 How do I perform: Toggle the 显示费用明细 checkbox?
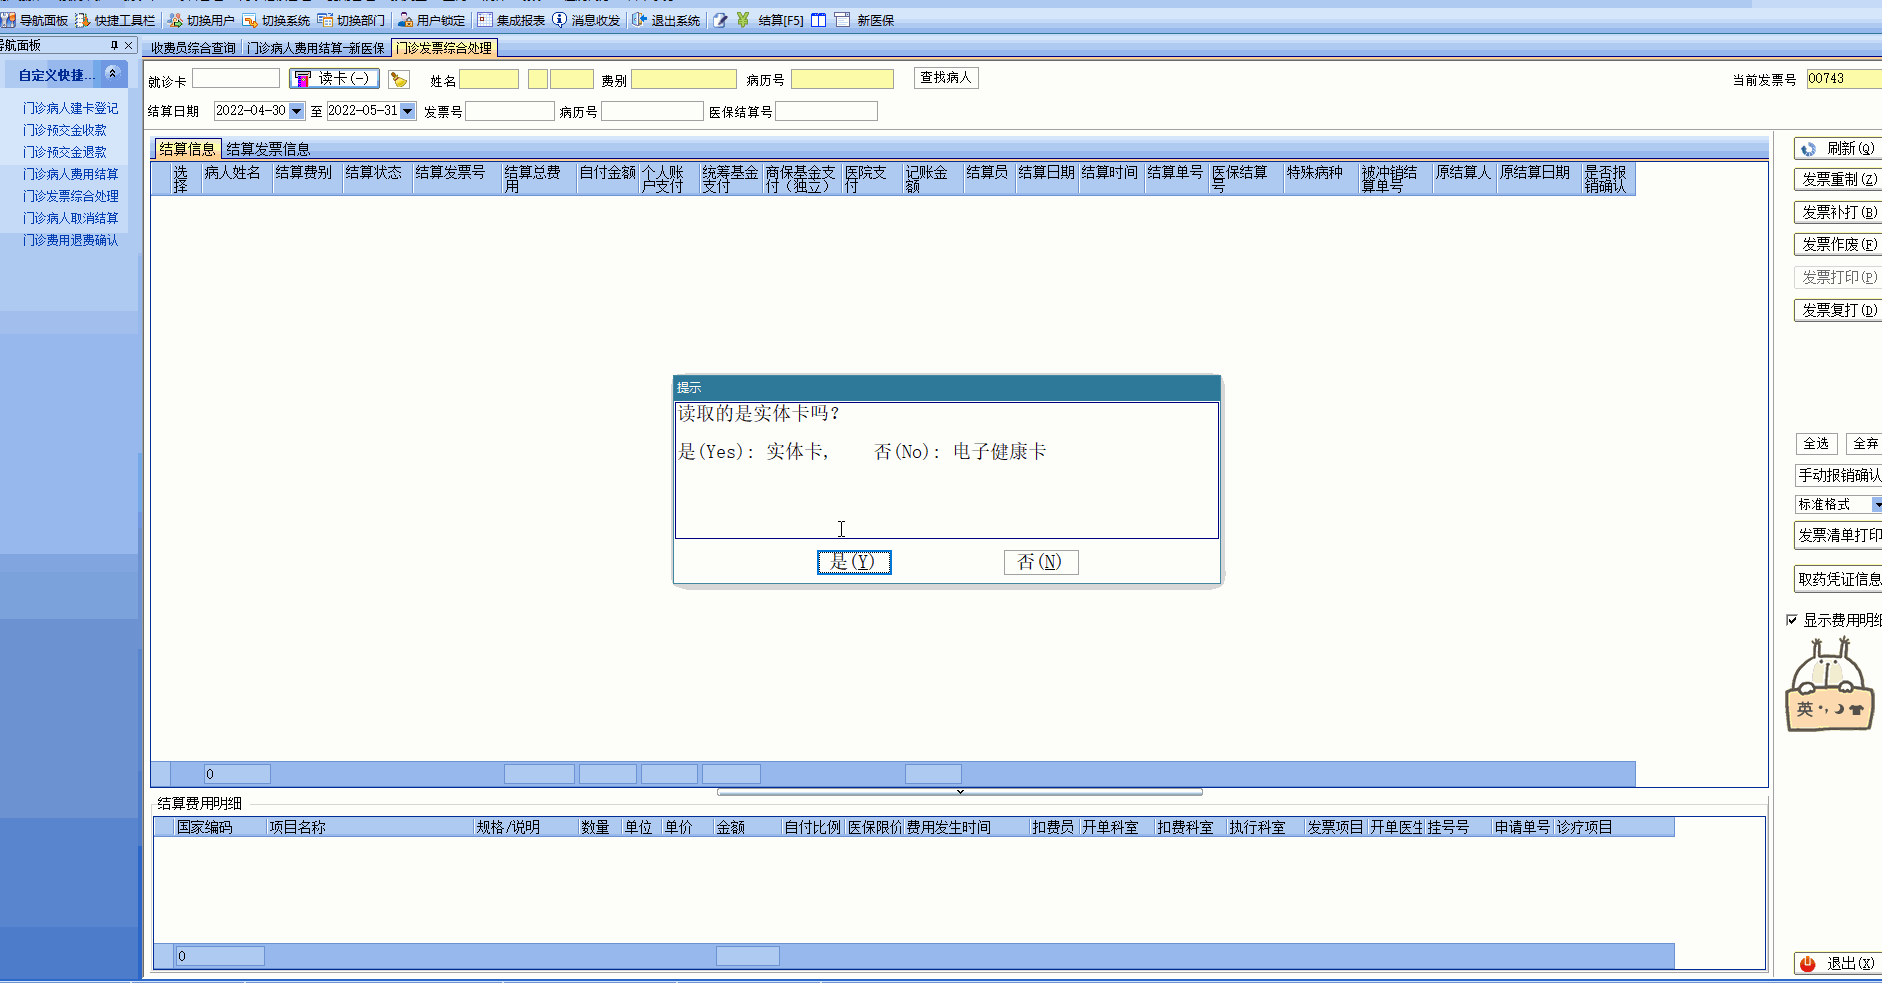click(1792, 620)
